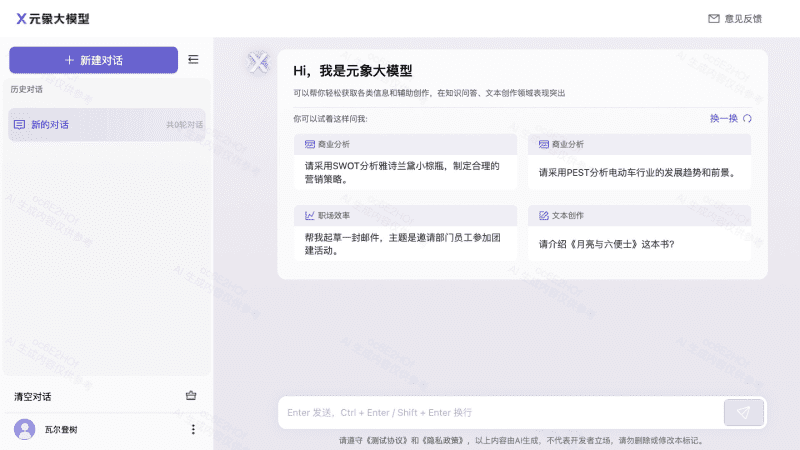Viewport: 800px width, 450px height.
Task: Start a new chat with 新建对话
Action: [93, 60]
